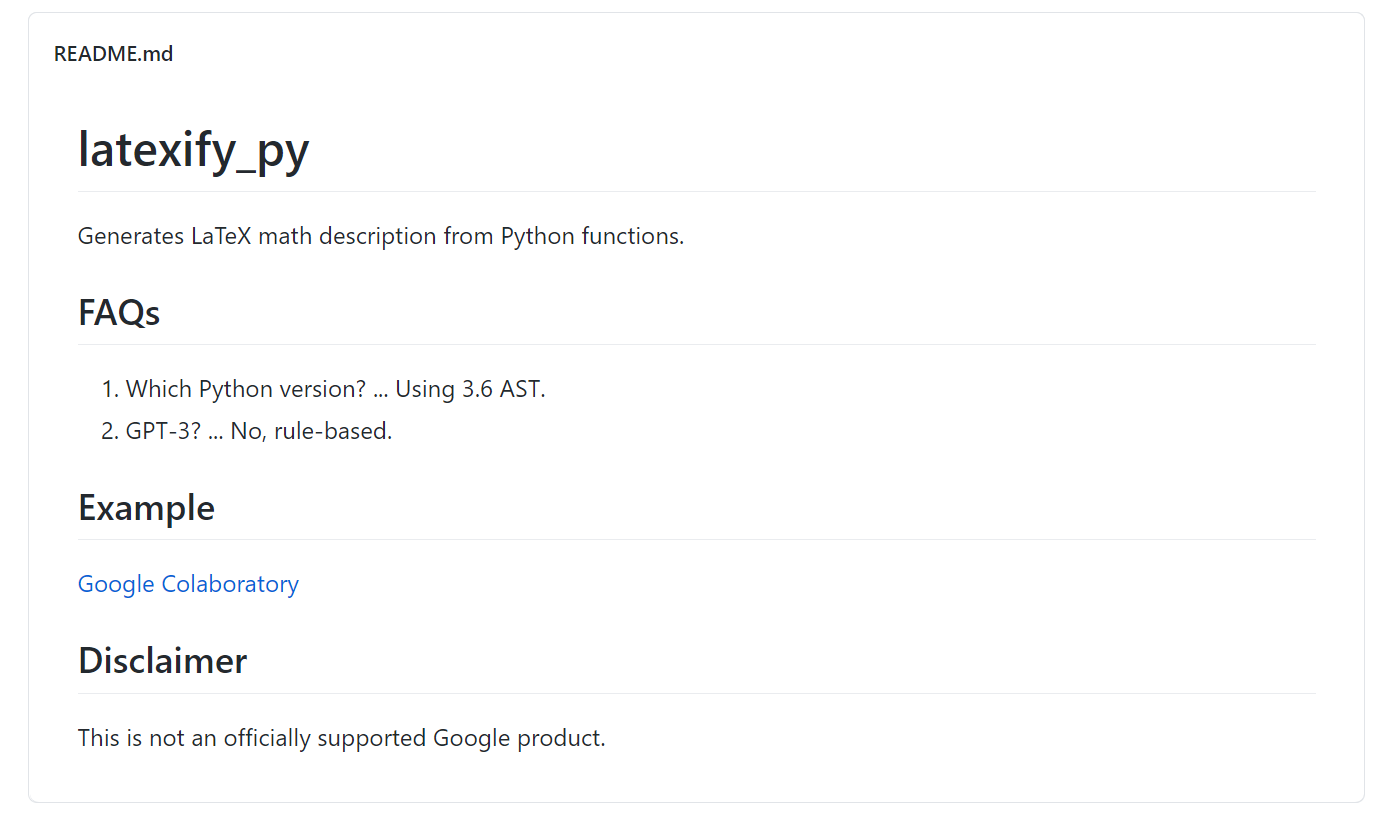Click list number 1 in the FAQs
The image size is (1387, 824).
109,389
